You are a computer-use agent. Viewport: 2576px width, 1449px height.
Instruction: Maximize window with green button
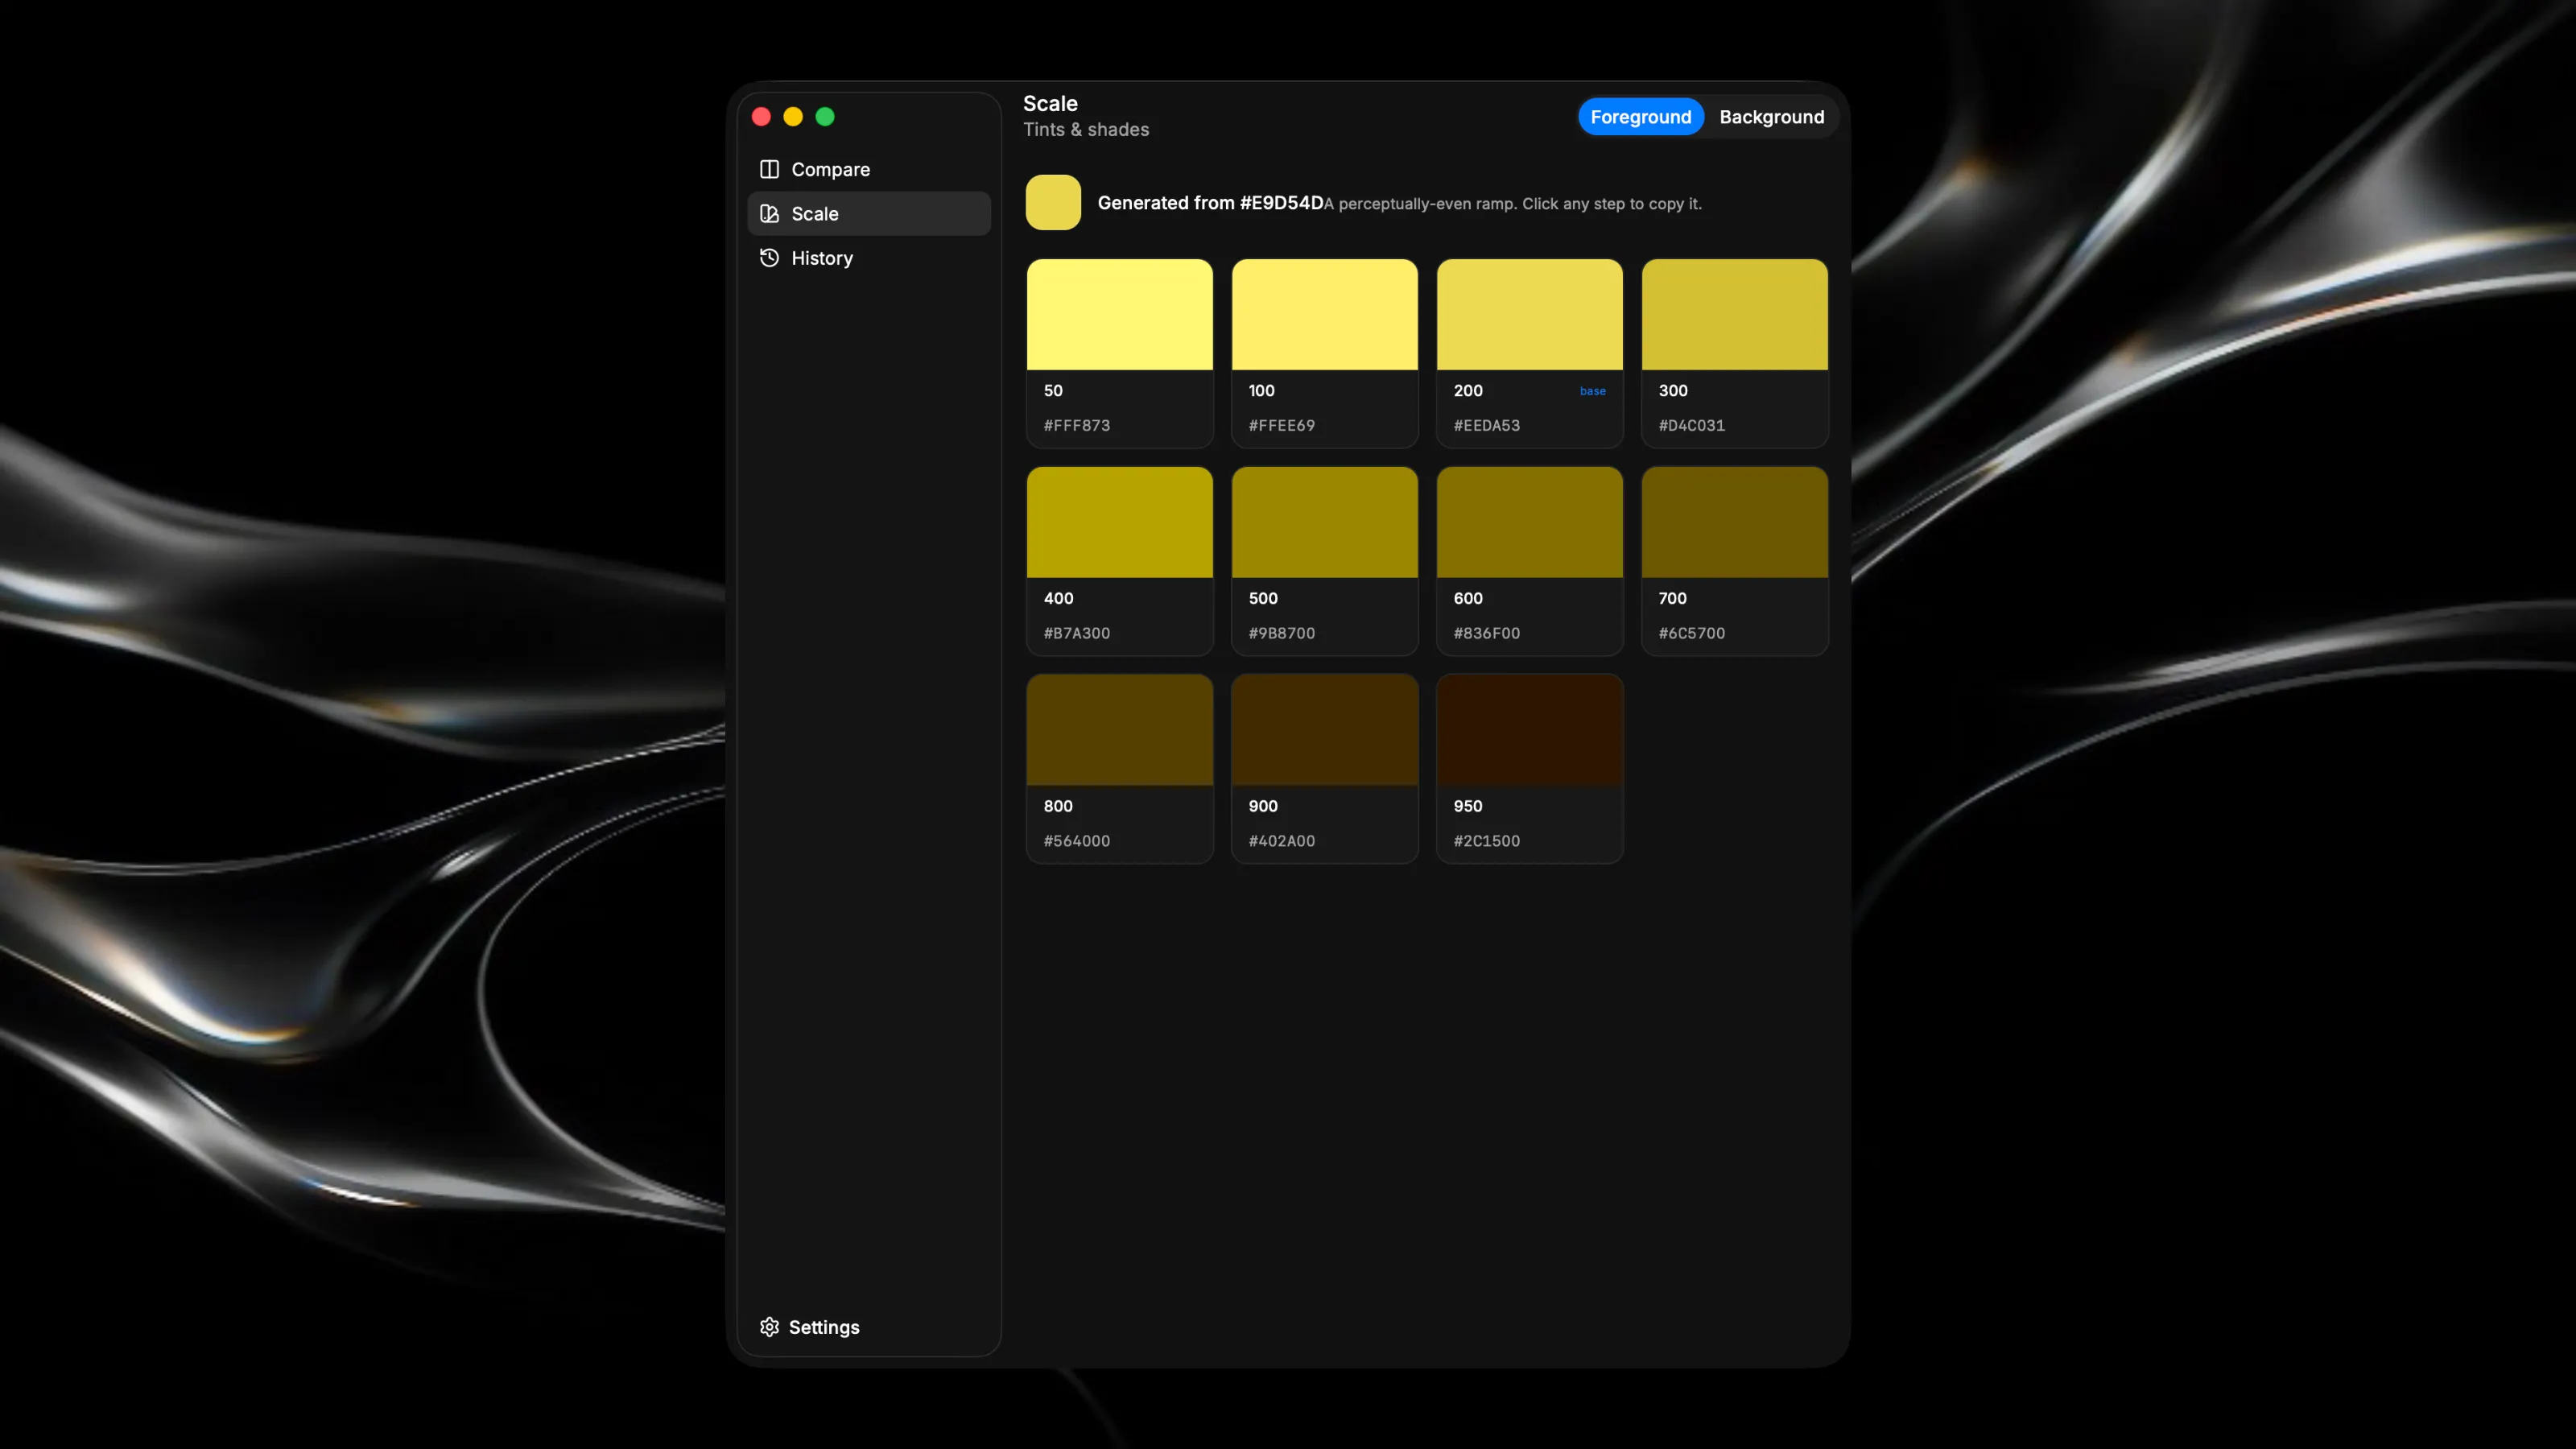coord(825,117)
